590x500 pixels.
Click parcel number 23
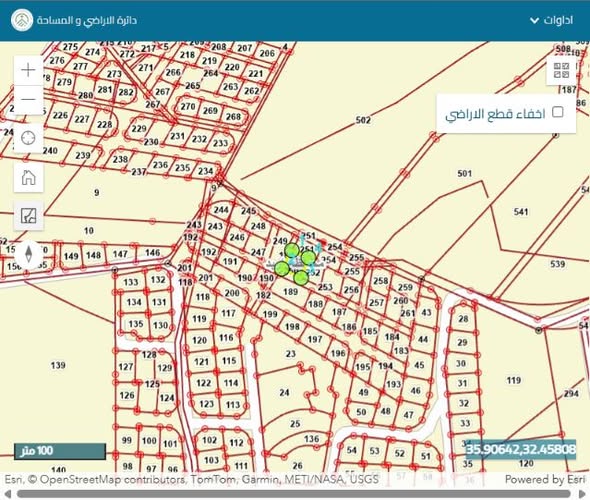tap(290, 354)
